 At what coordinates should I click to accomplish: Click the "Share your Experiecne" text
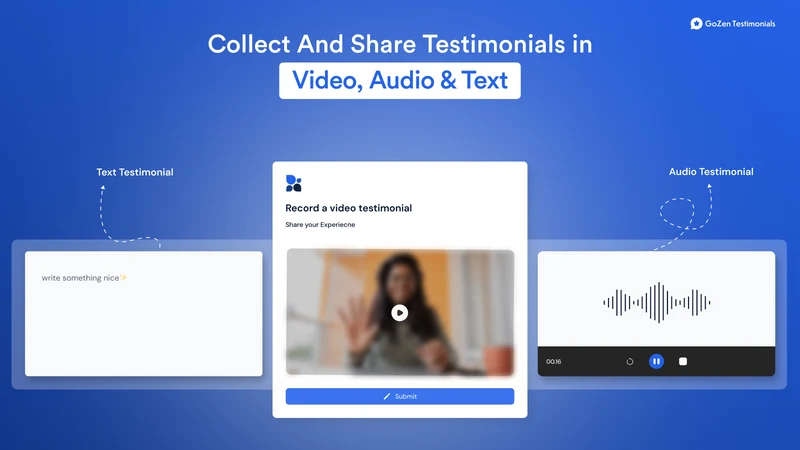click(320, 224)
